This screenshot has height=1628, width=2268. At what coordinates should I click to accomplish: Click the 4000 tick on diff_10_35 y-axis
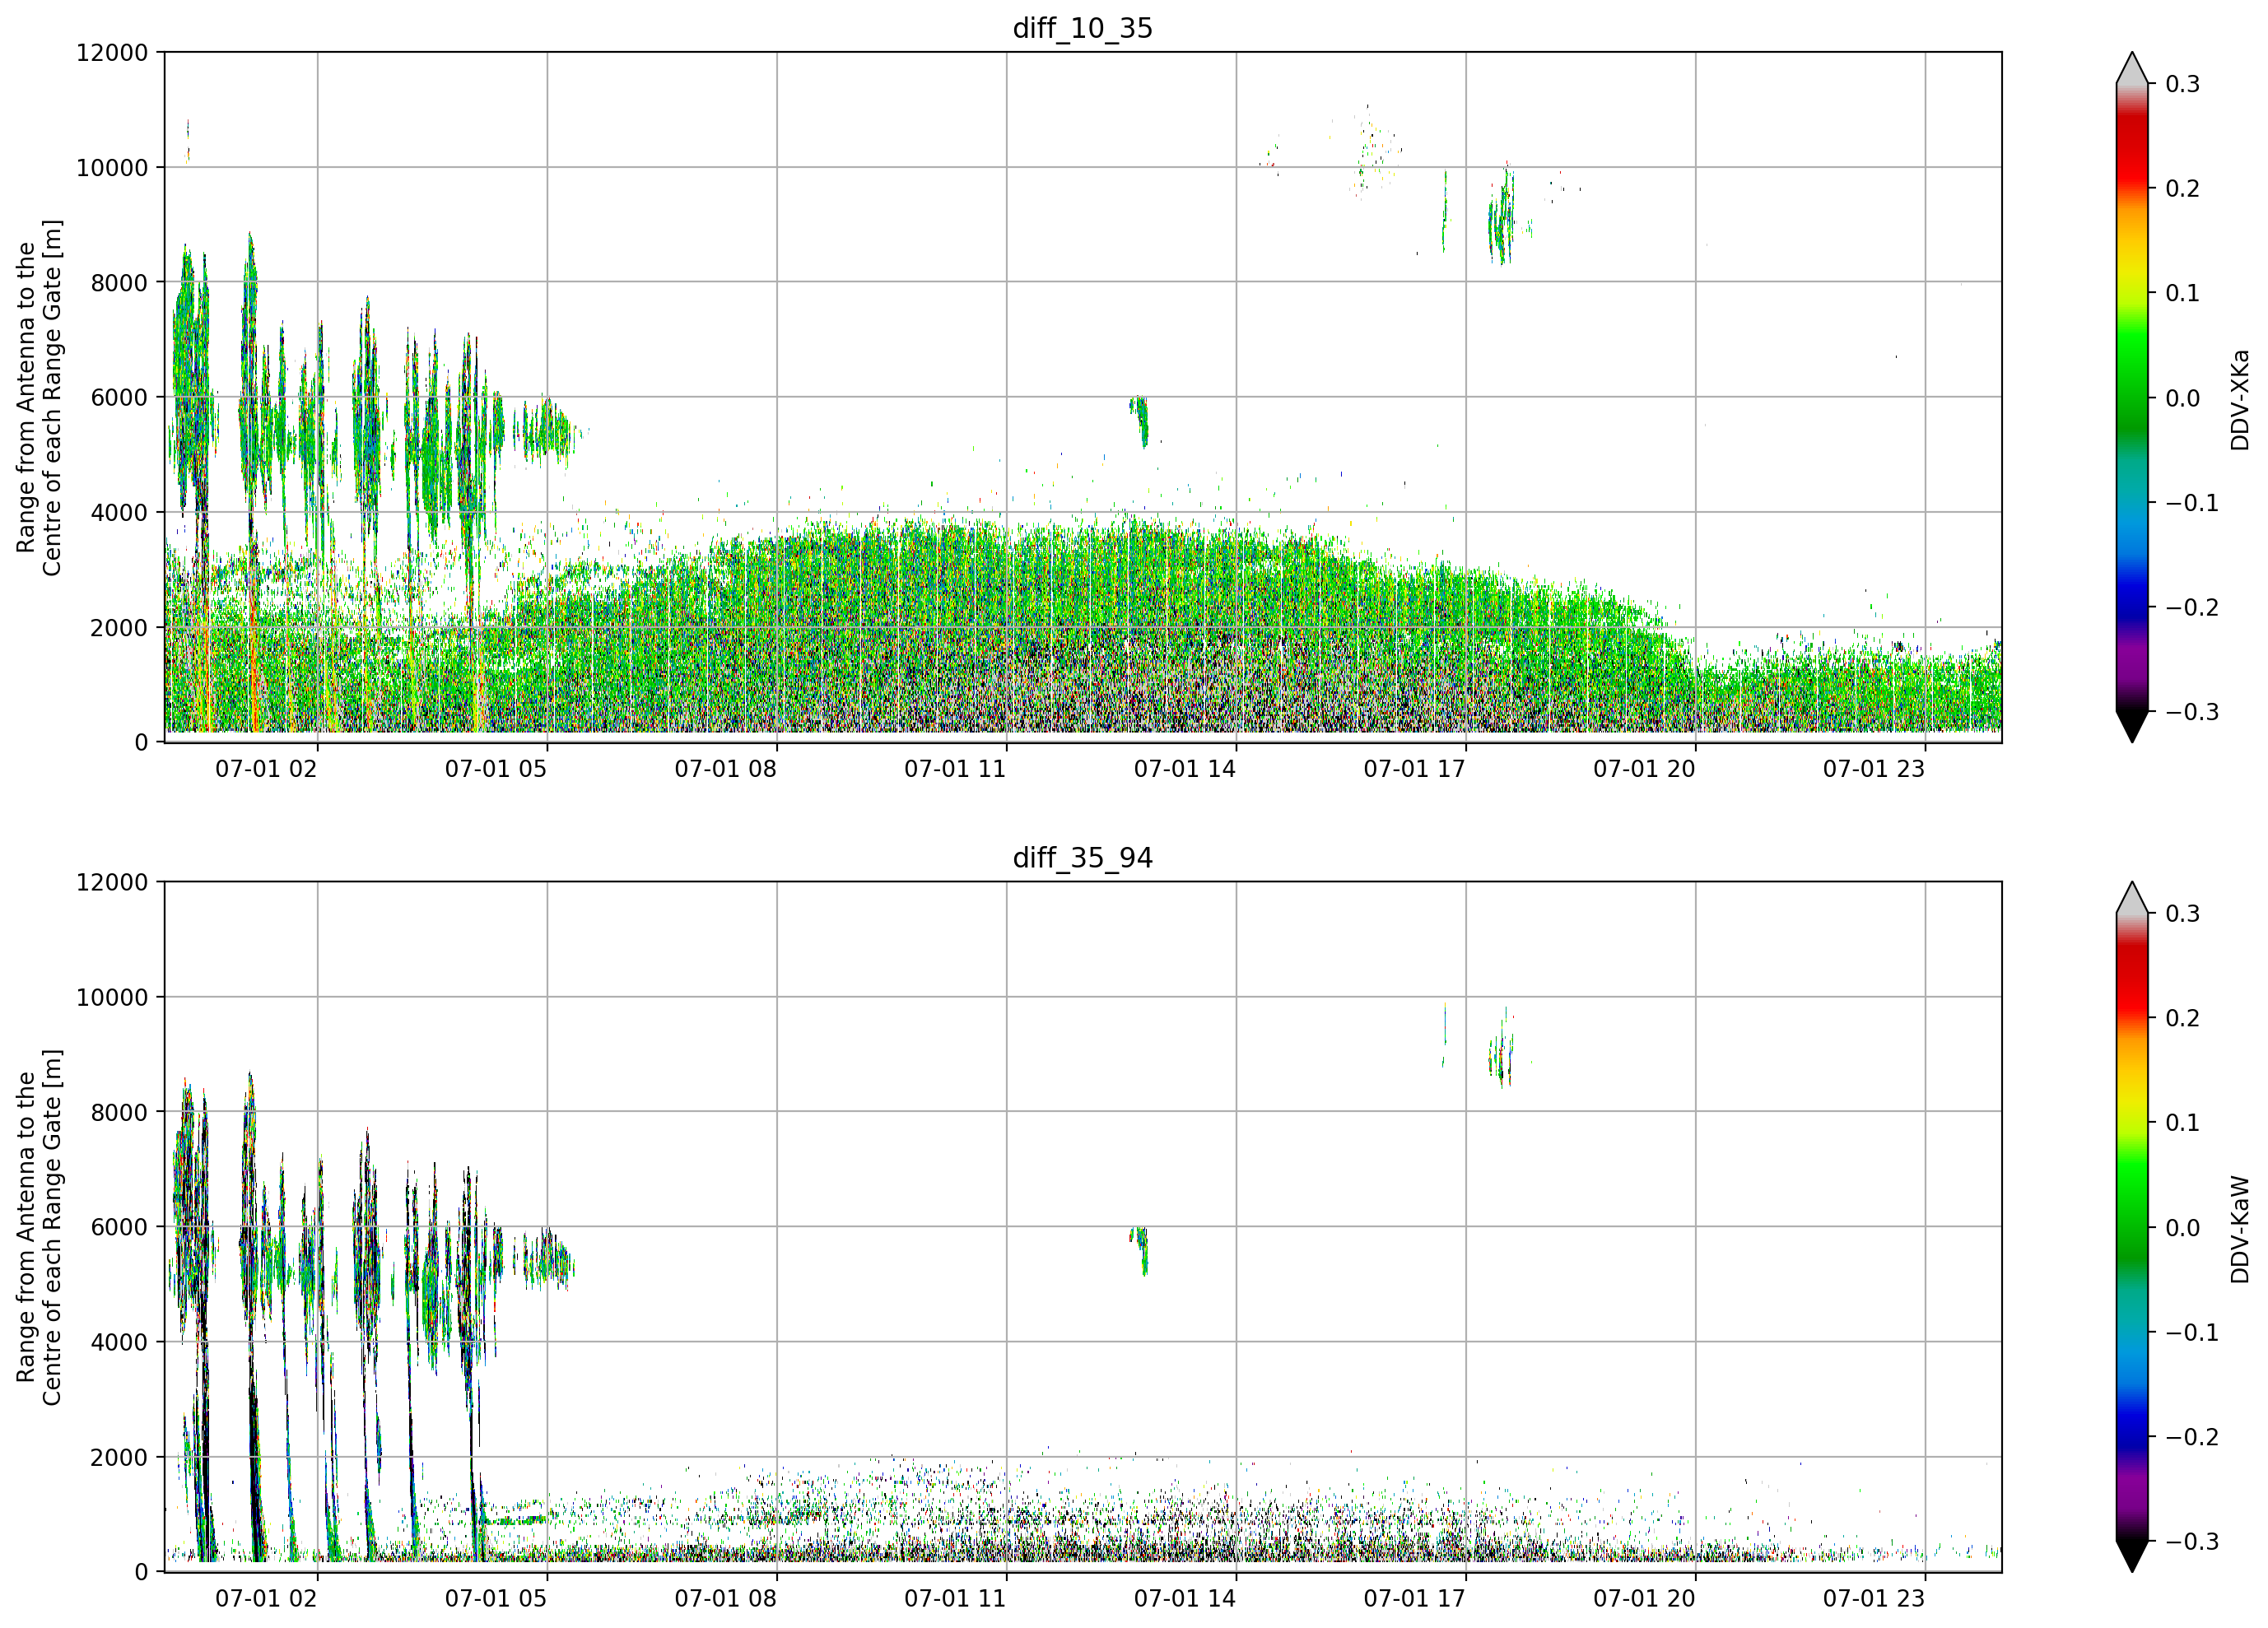tap(119, 512)
